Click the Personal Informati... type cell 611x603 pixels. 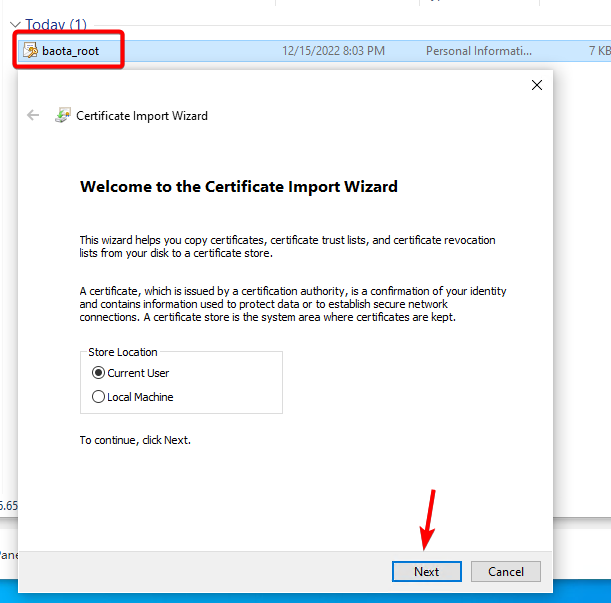[x=479, y=51]
